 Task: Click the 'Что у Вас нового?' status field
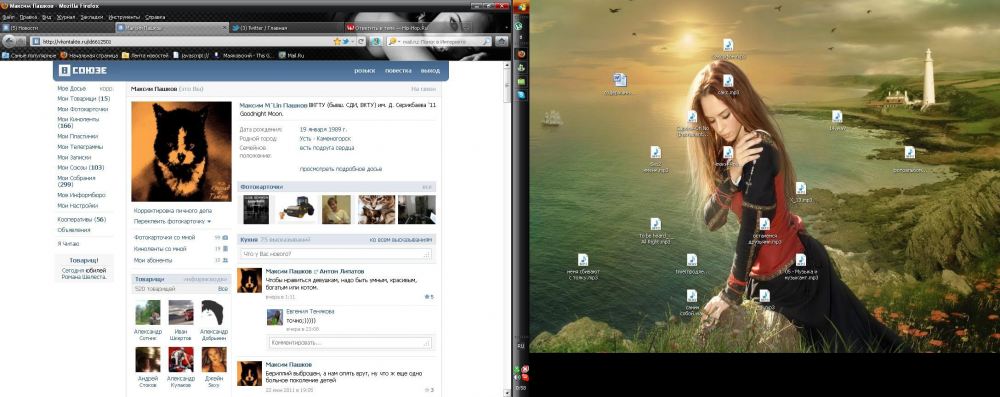tap(336, 254)
